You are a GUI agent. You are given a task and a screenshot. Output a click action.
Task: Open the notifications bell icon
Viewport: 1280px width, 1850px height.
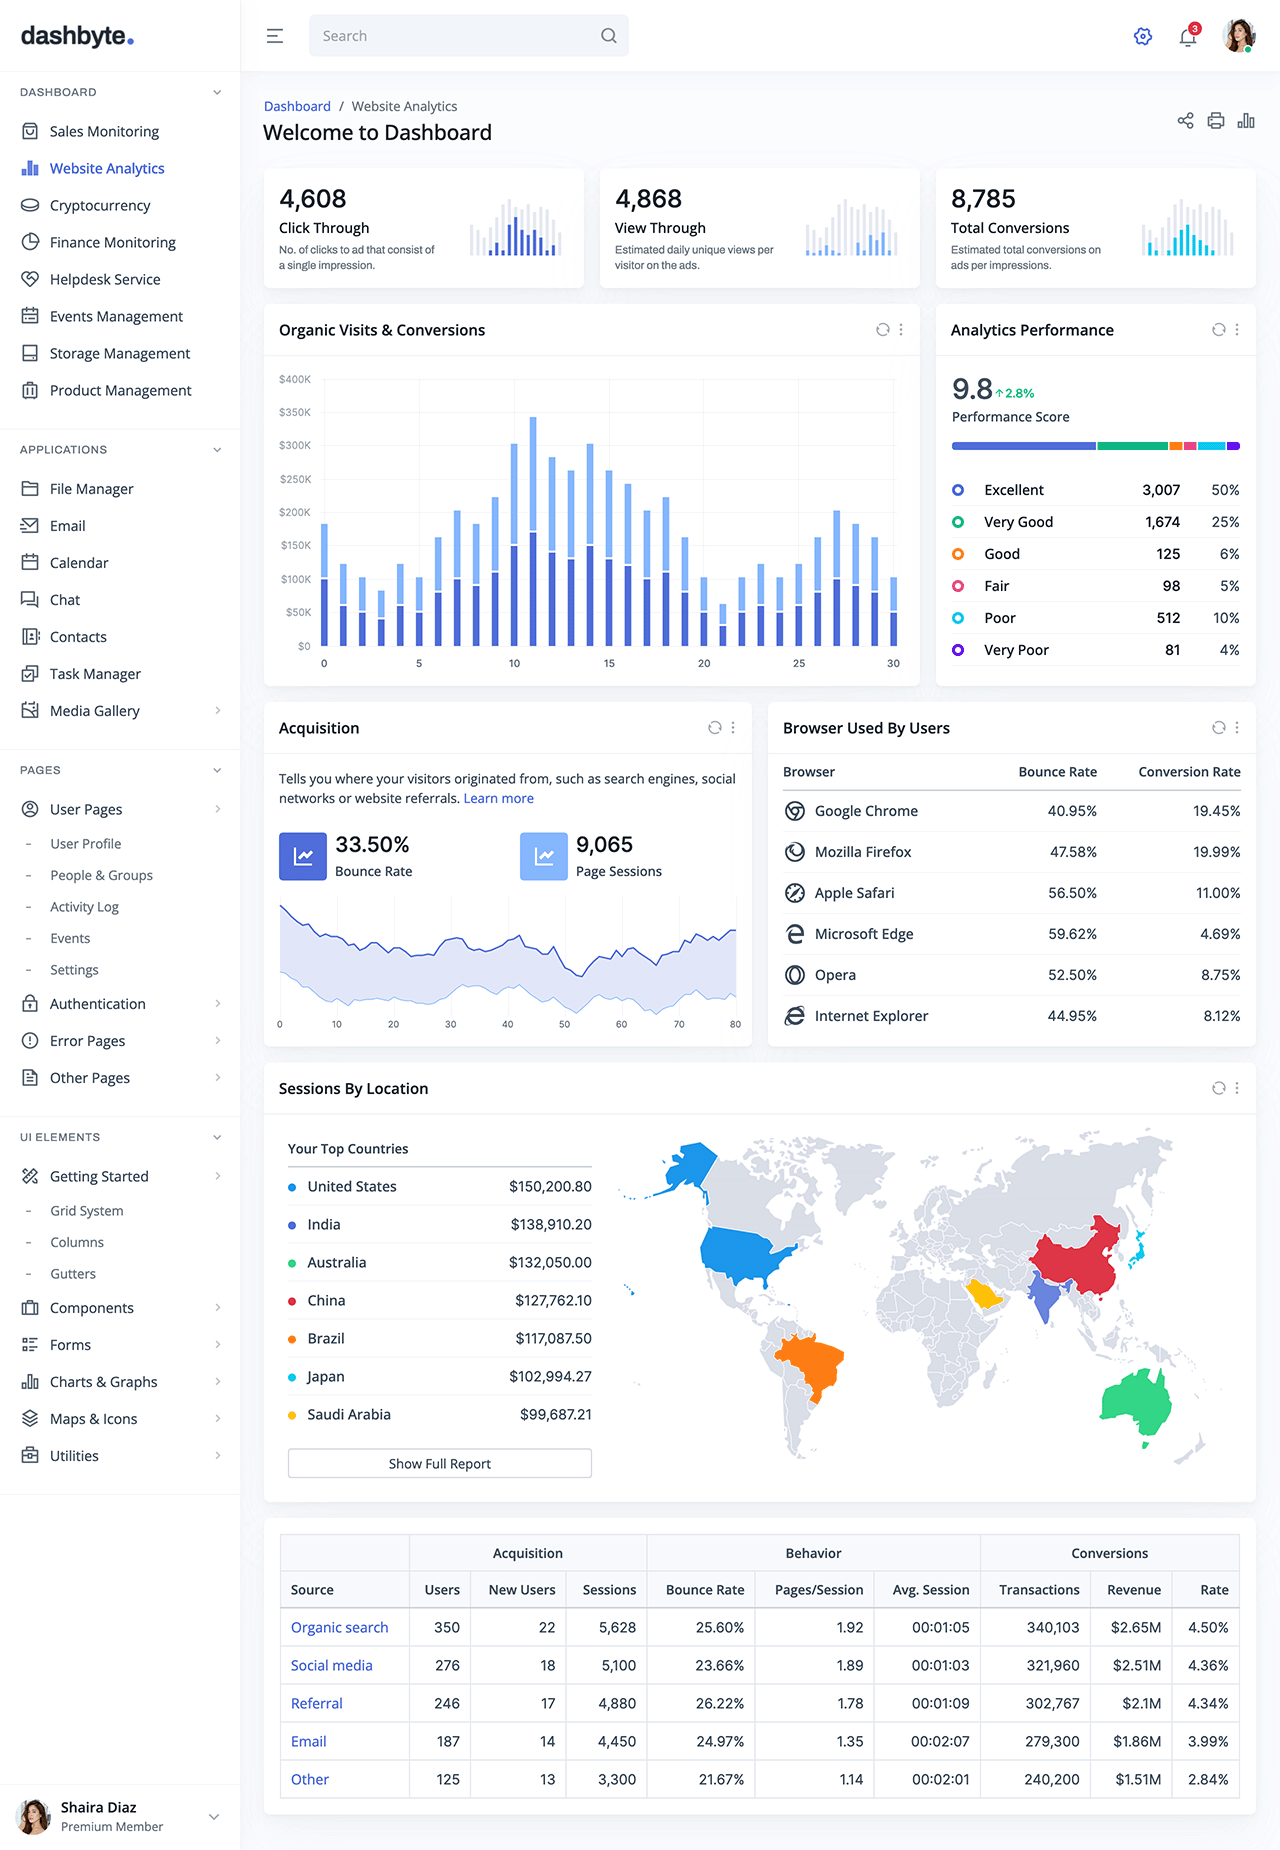tap(1188, 37)
